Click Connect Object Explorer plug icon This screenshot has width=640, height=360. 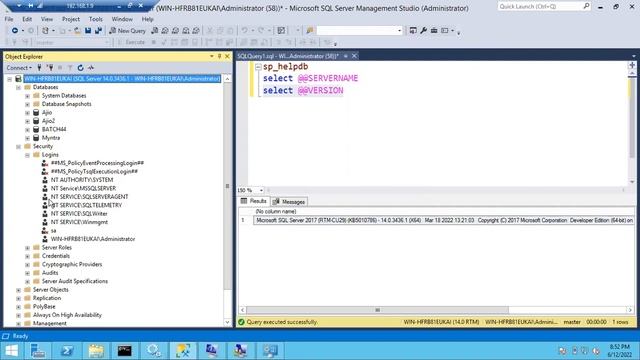click(x=39, y=68)
